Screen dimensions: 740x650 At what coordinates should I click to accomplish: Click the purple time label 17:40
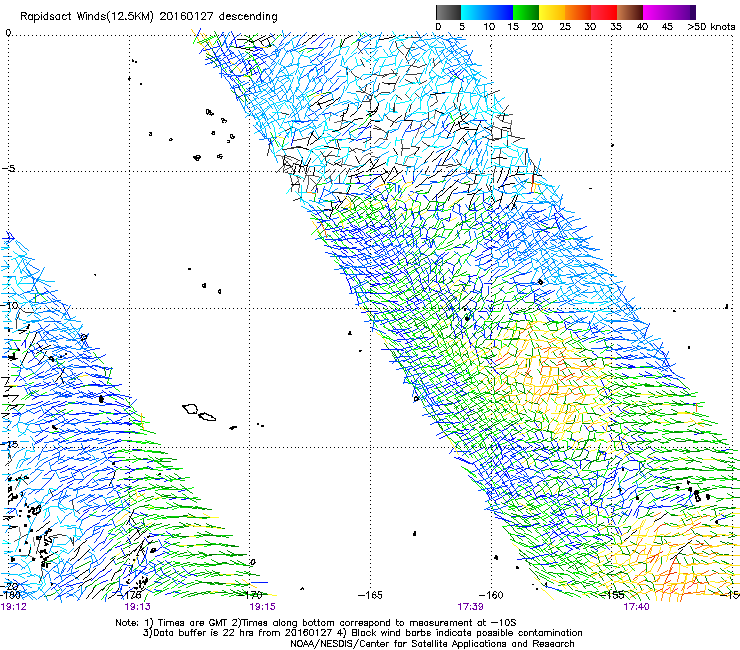(636, 607)
